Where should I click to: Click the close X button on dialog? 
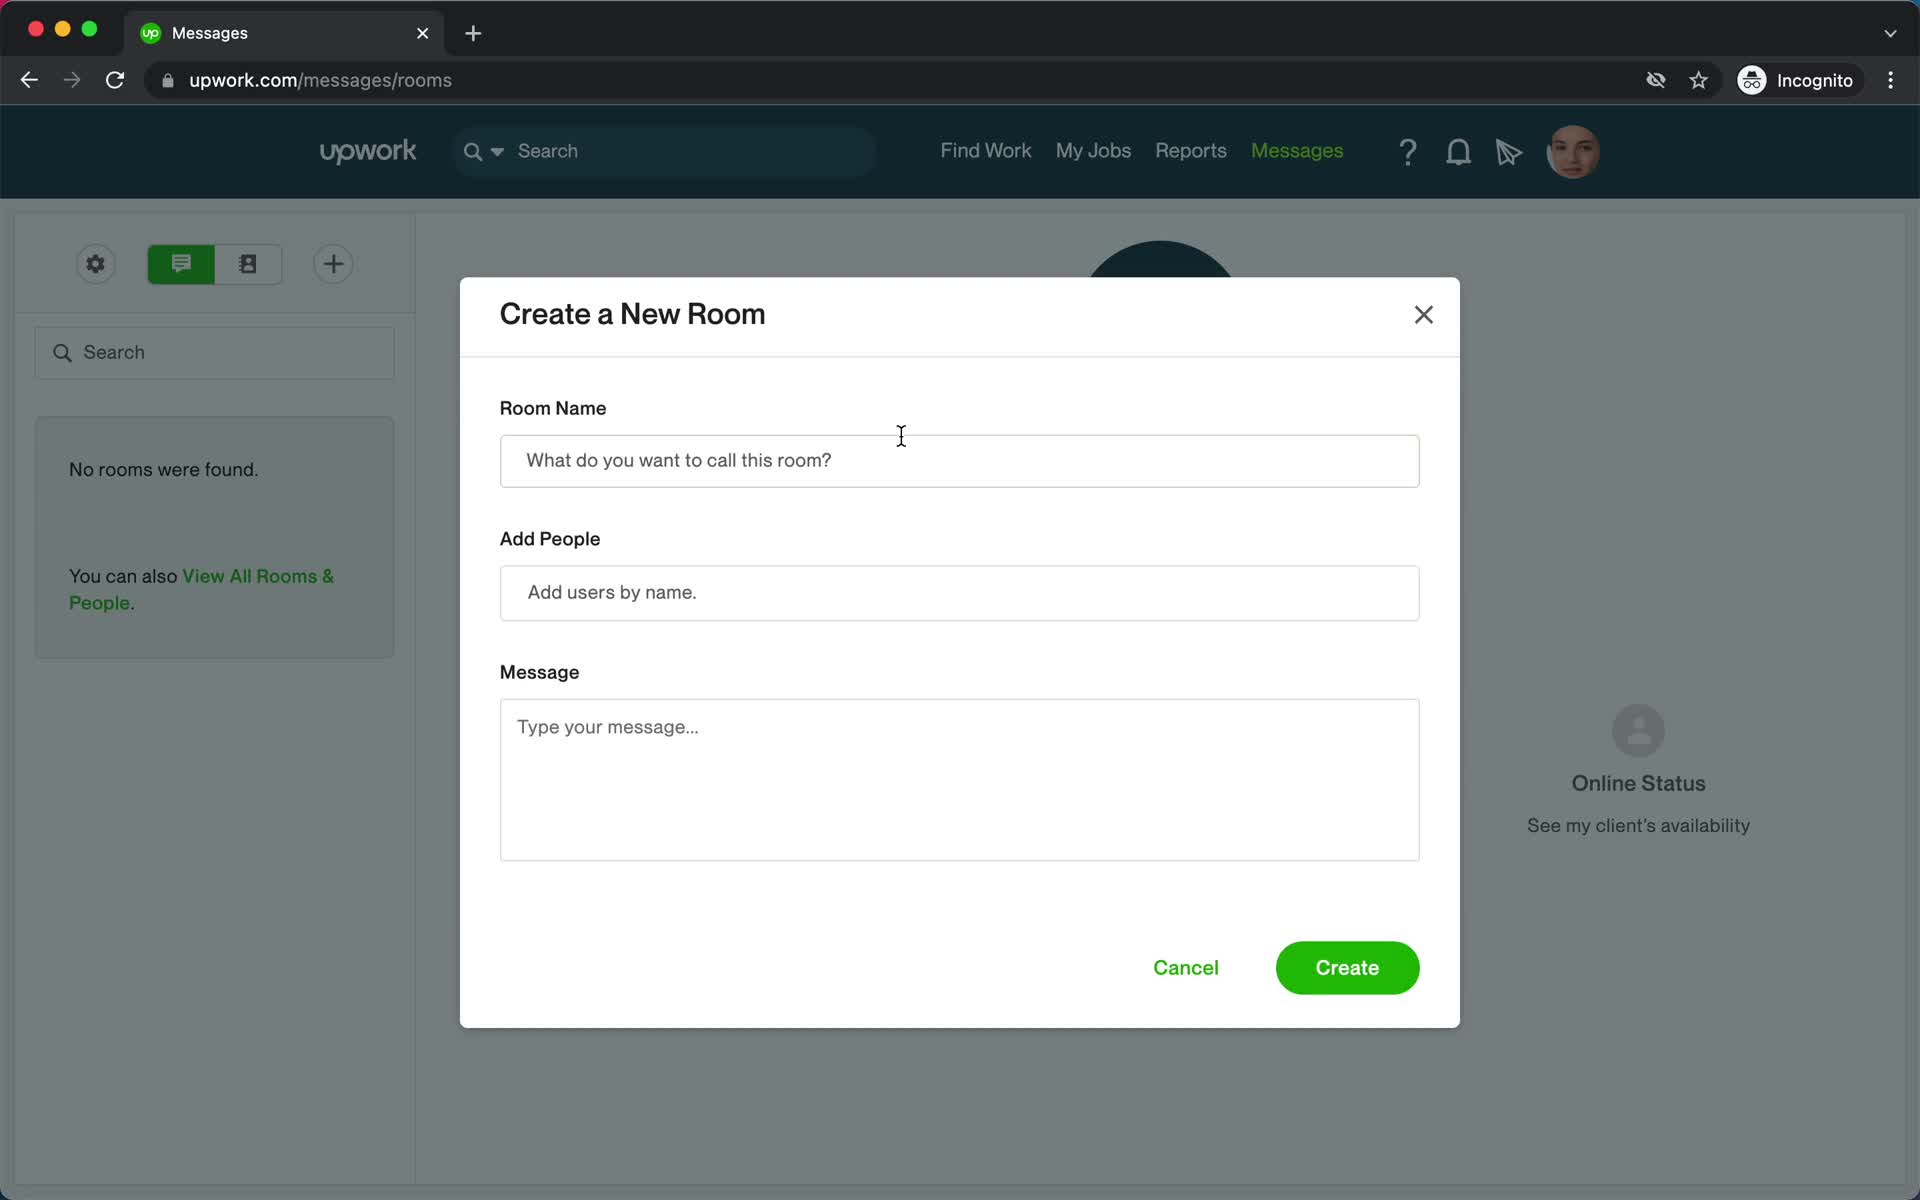1424,314
